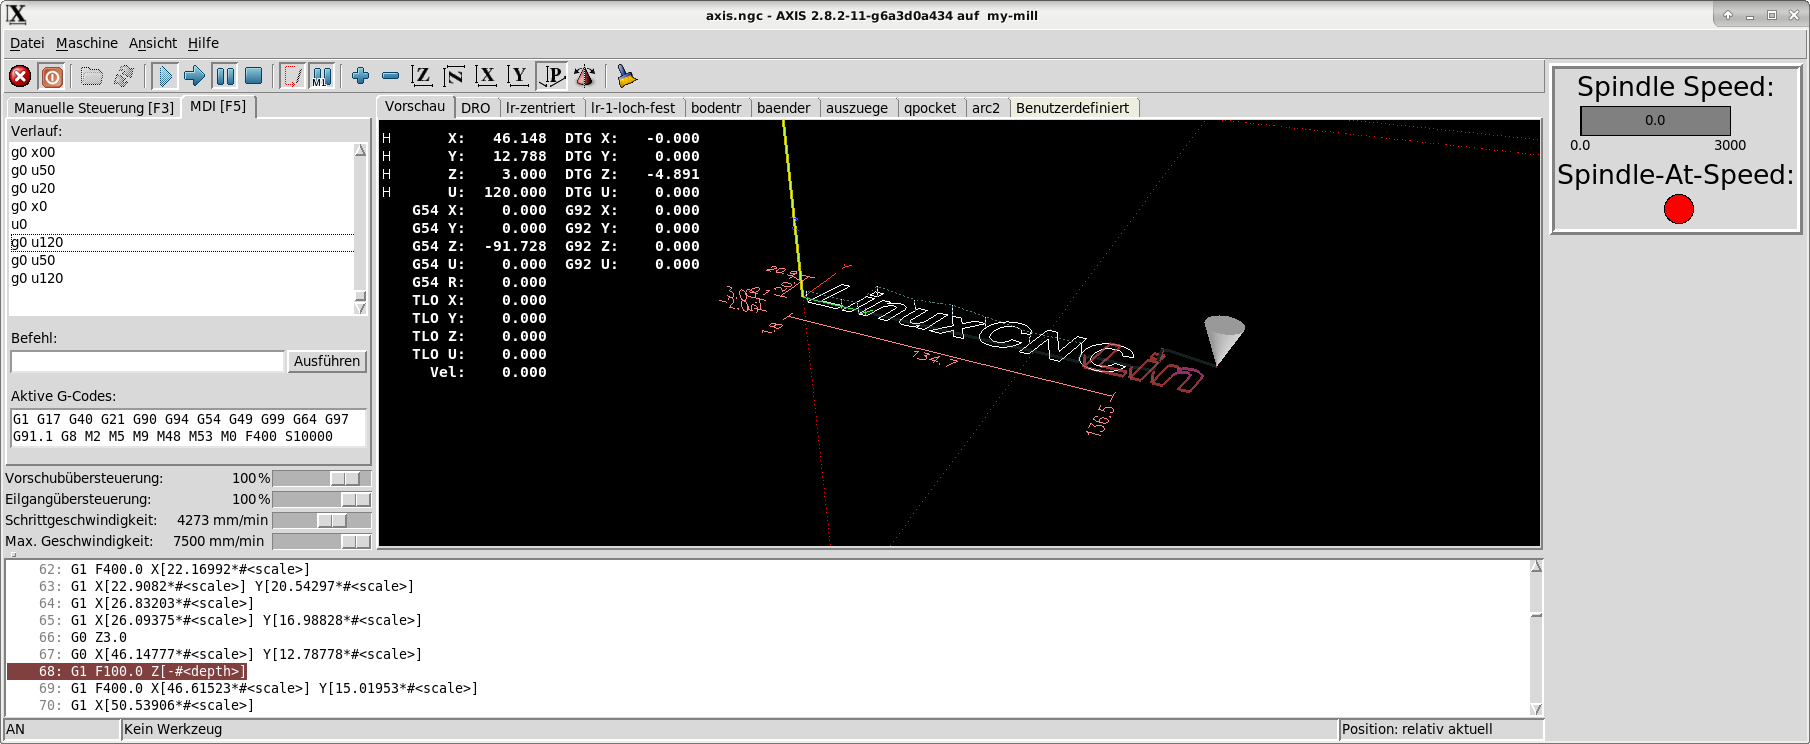Open the Datei menu
This screenshot has height=744, width=1810.
(x=27, y=43)
